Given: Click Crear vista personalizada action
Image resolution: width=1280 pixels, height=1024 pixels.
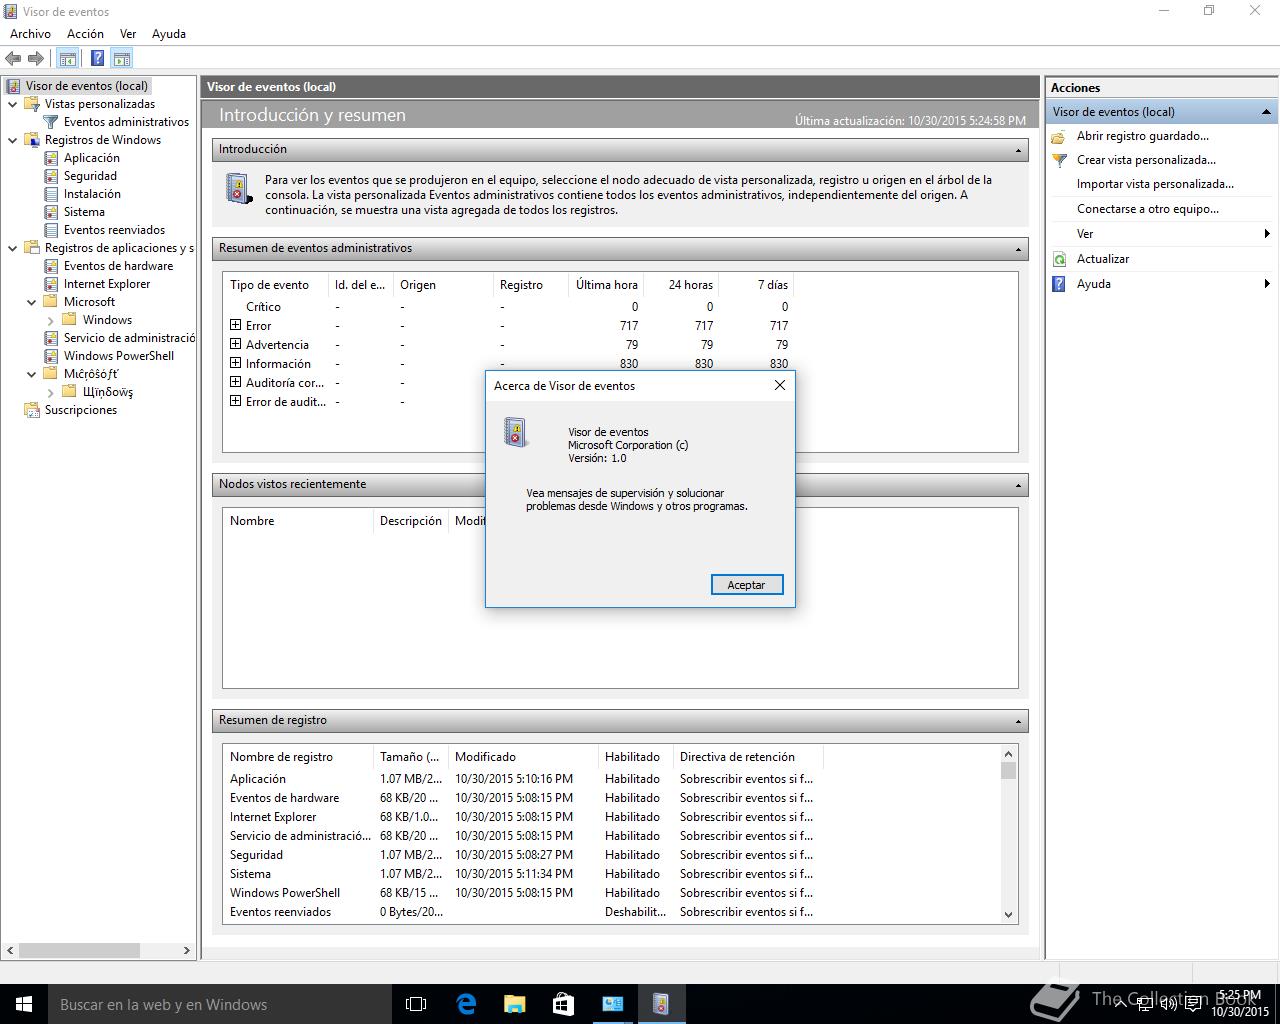Looking at the screenshot, I should [x=1146, y=160].
